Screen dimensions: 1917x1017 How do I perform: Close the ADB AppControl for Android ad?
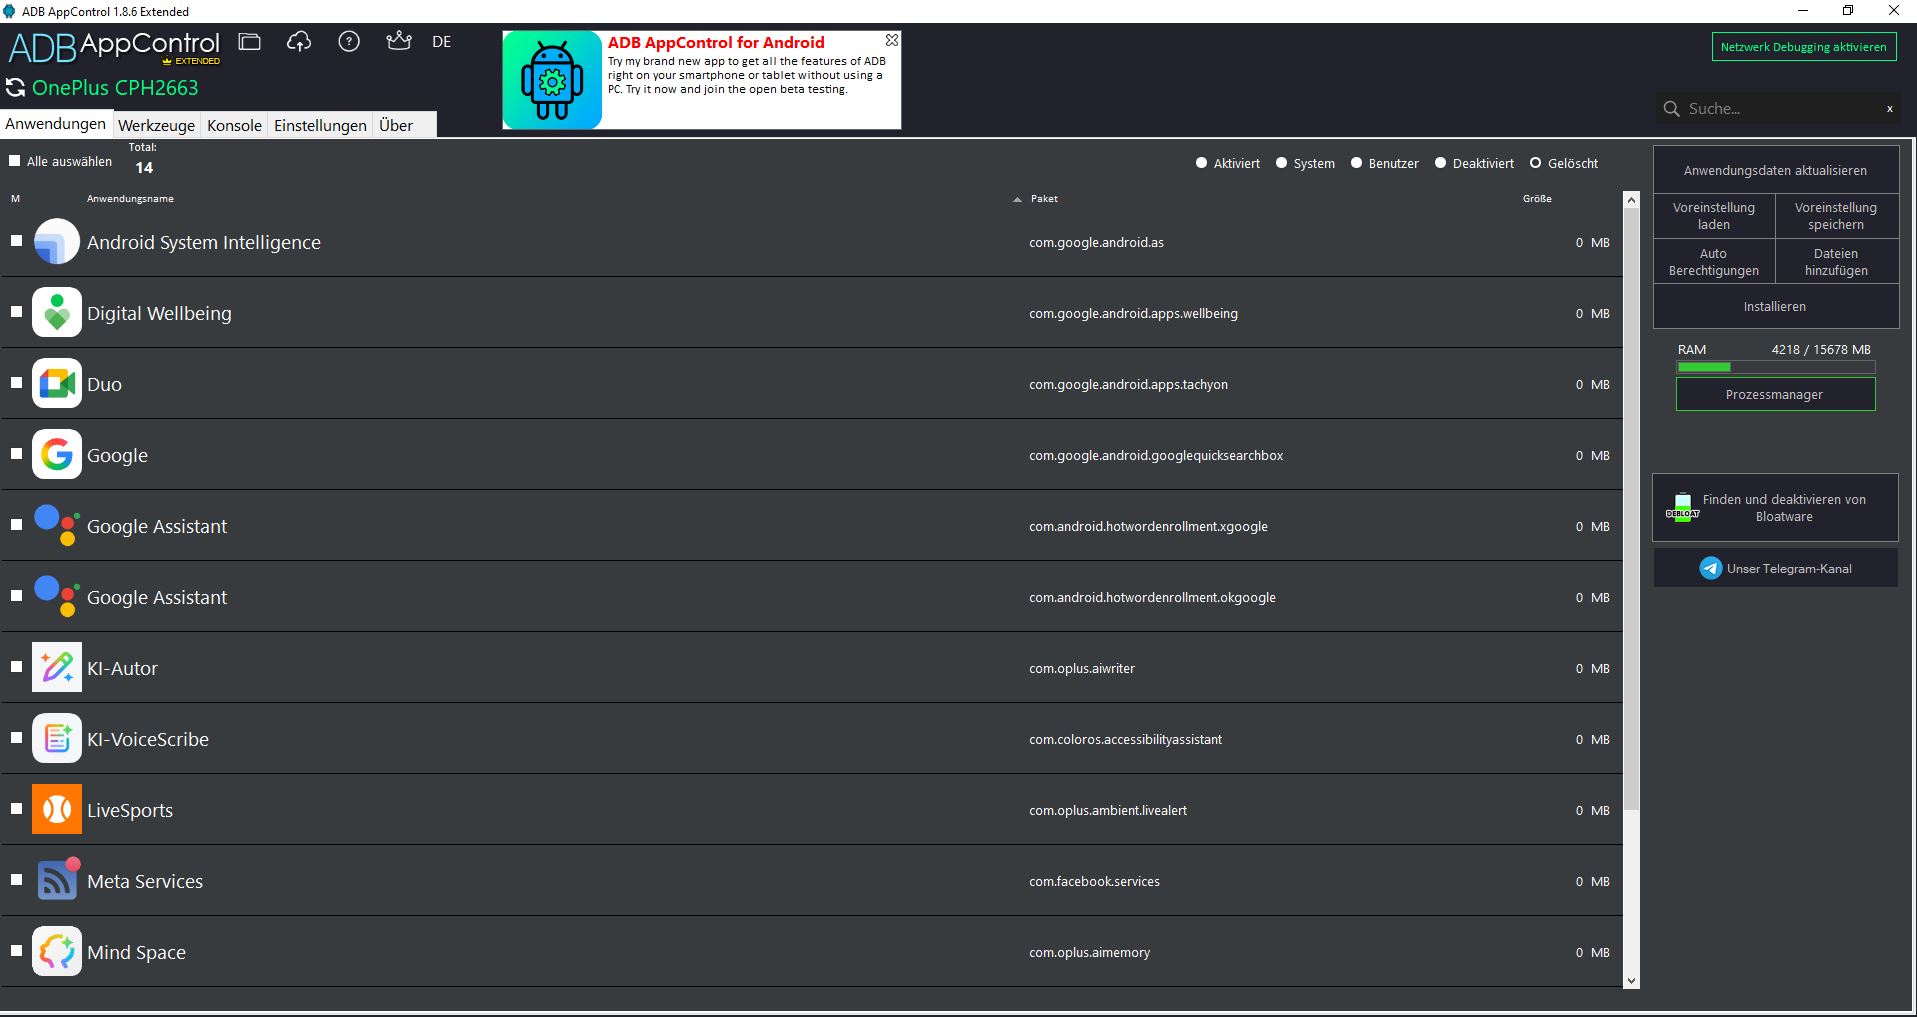tap(892, 40)
